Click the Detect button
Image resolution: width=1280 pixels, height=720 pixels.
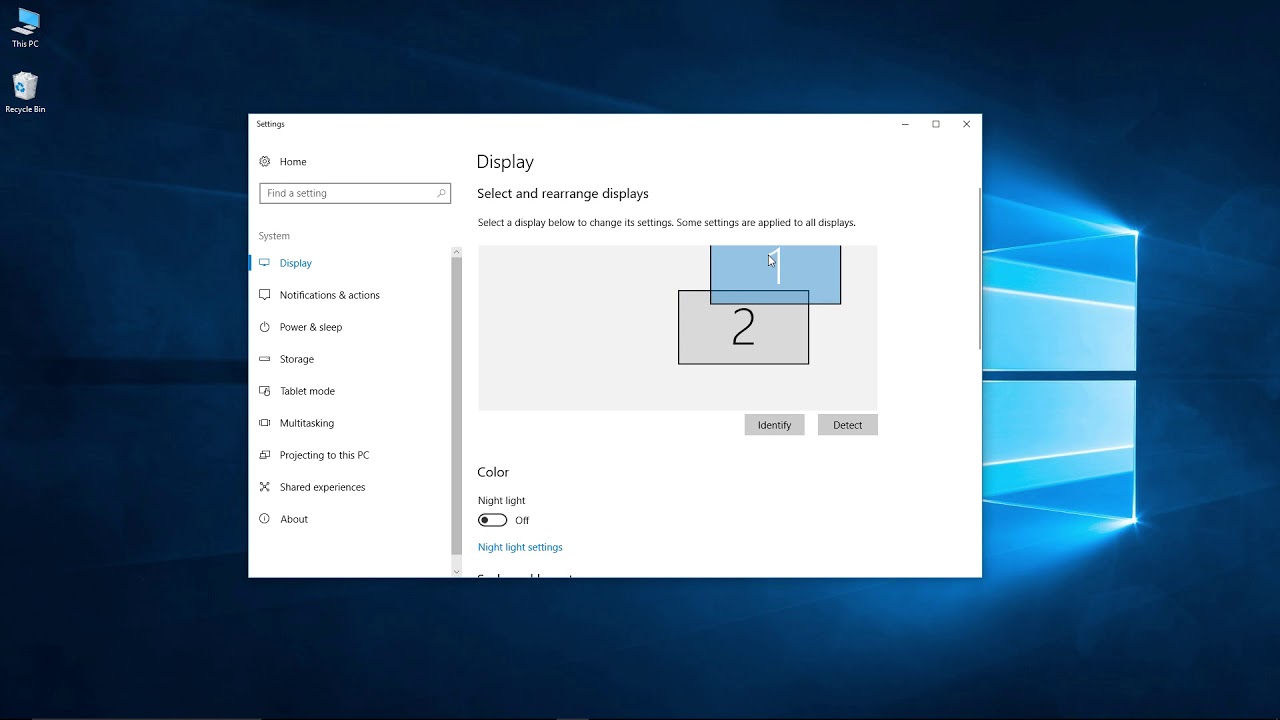tap(847, 425)
